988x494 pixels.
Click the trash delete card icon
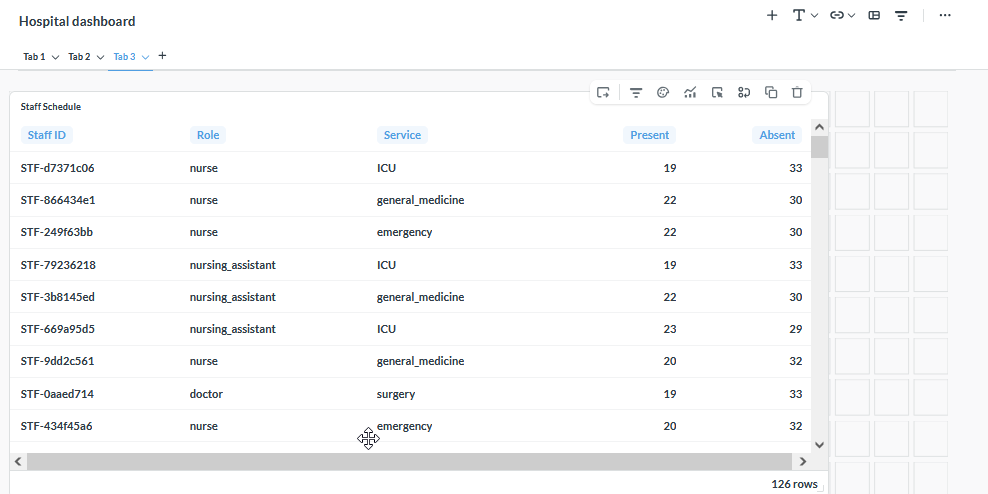point(797,93)
